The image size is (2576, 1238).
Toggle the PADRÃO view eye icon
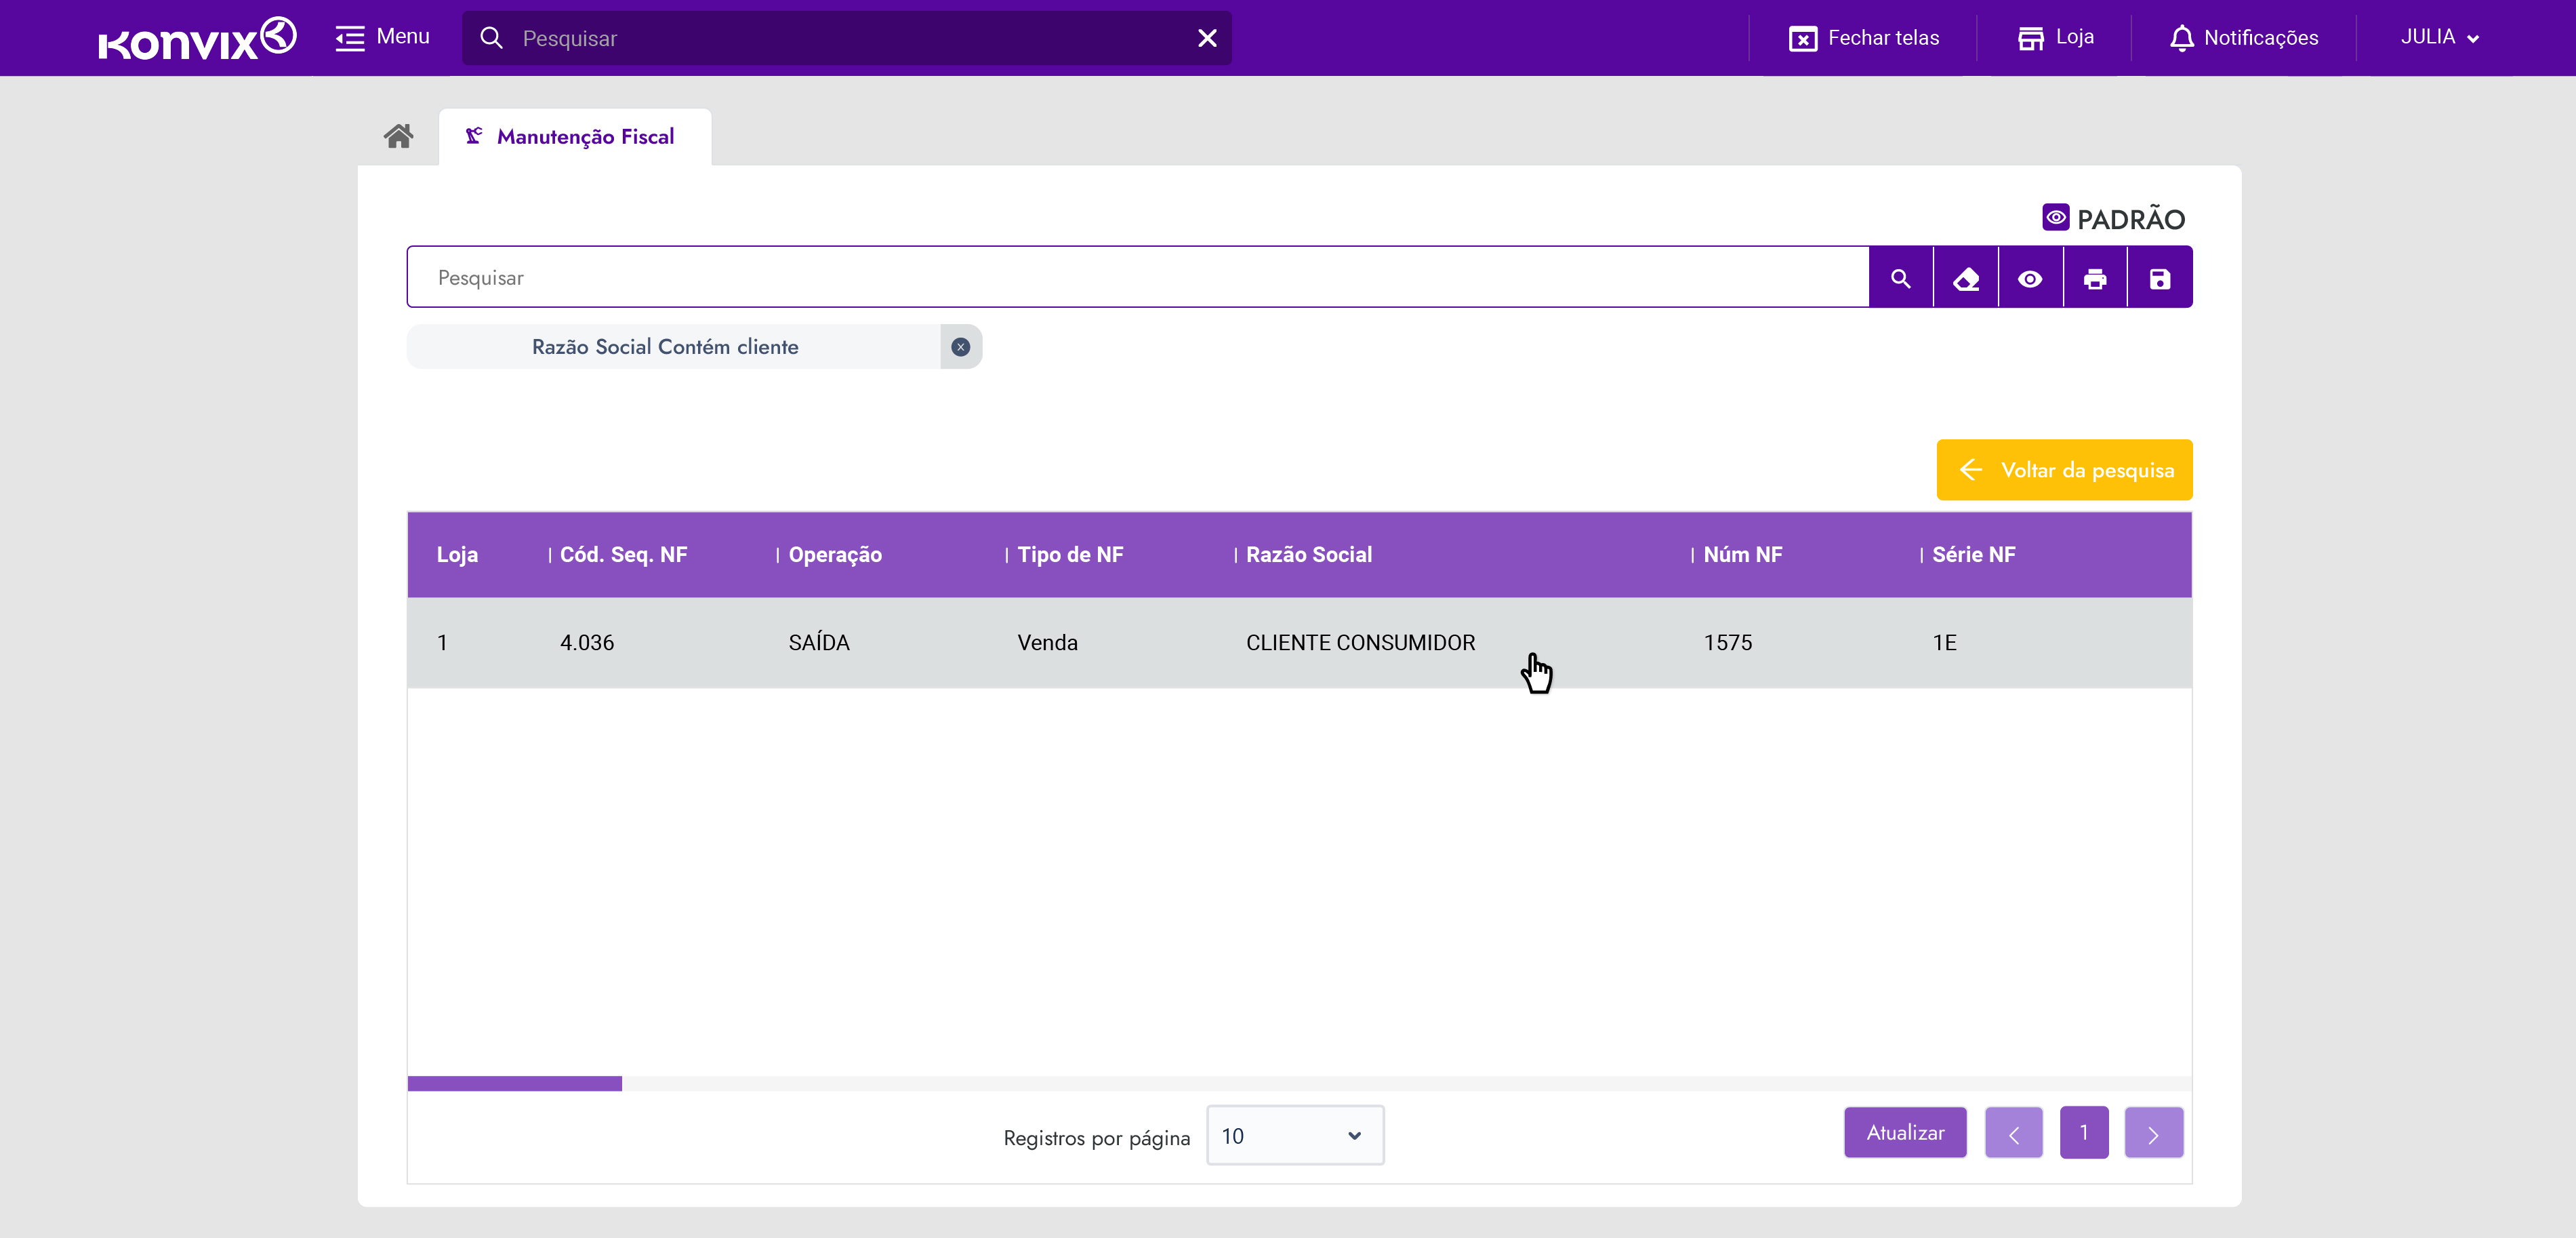pyautogui.click(x=2055, y=217)
